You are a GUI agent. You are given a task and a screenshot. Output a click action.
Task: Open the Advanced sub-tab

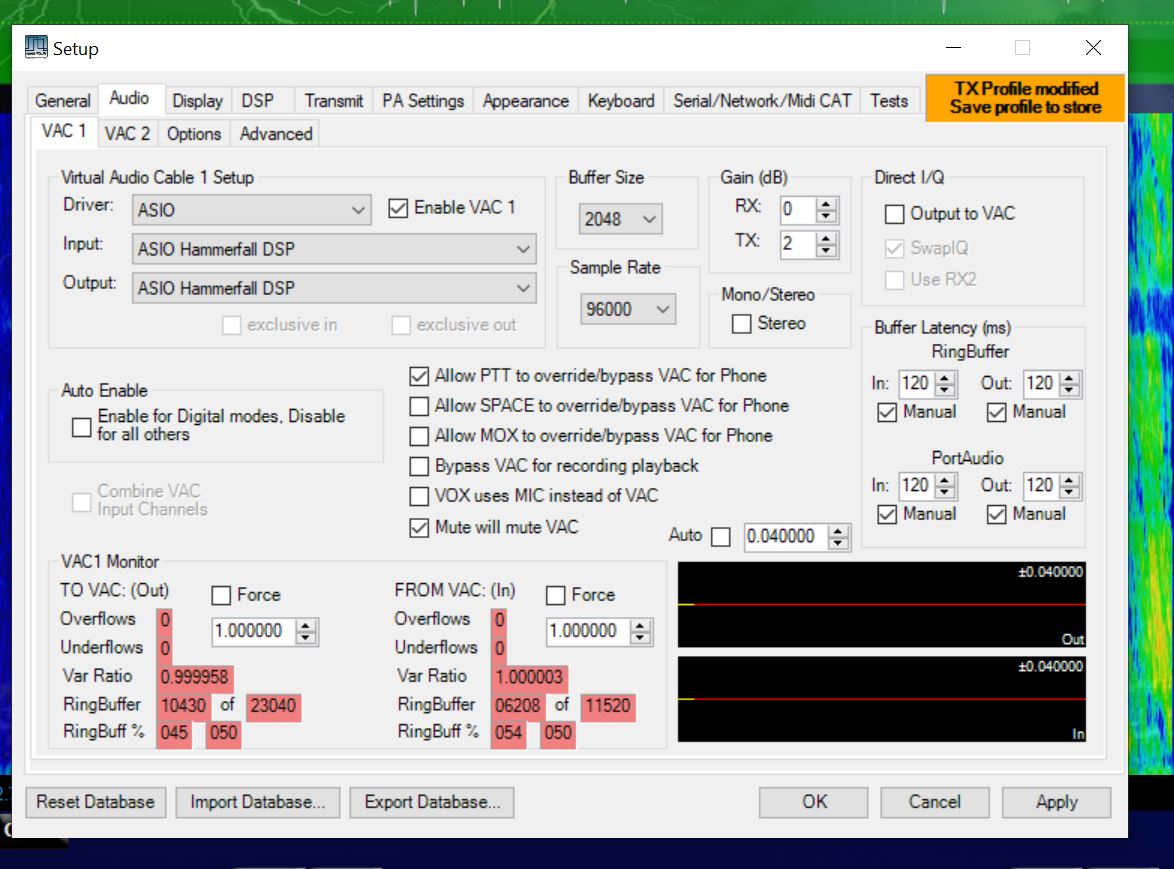click(x=276, y=134)
